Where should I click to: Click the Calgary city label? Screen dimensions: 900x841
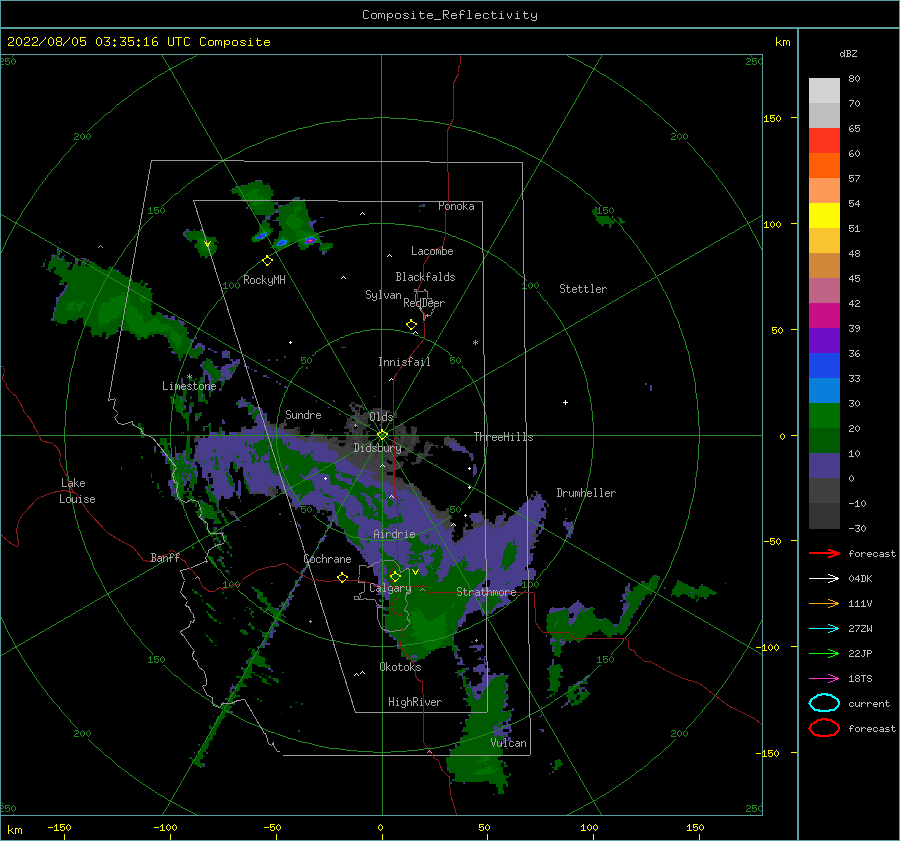click(x=390, y=588)
